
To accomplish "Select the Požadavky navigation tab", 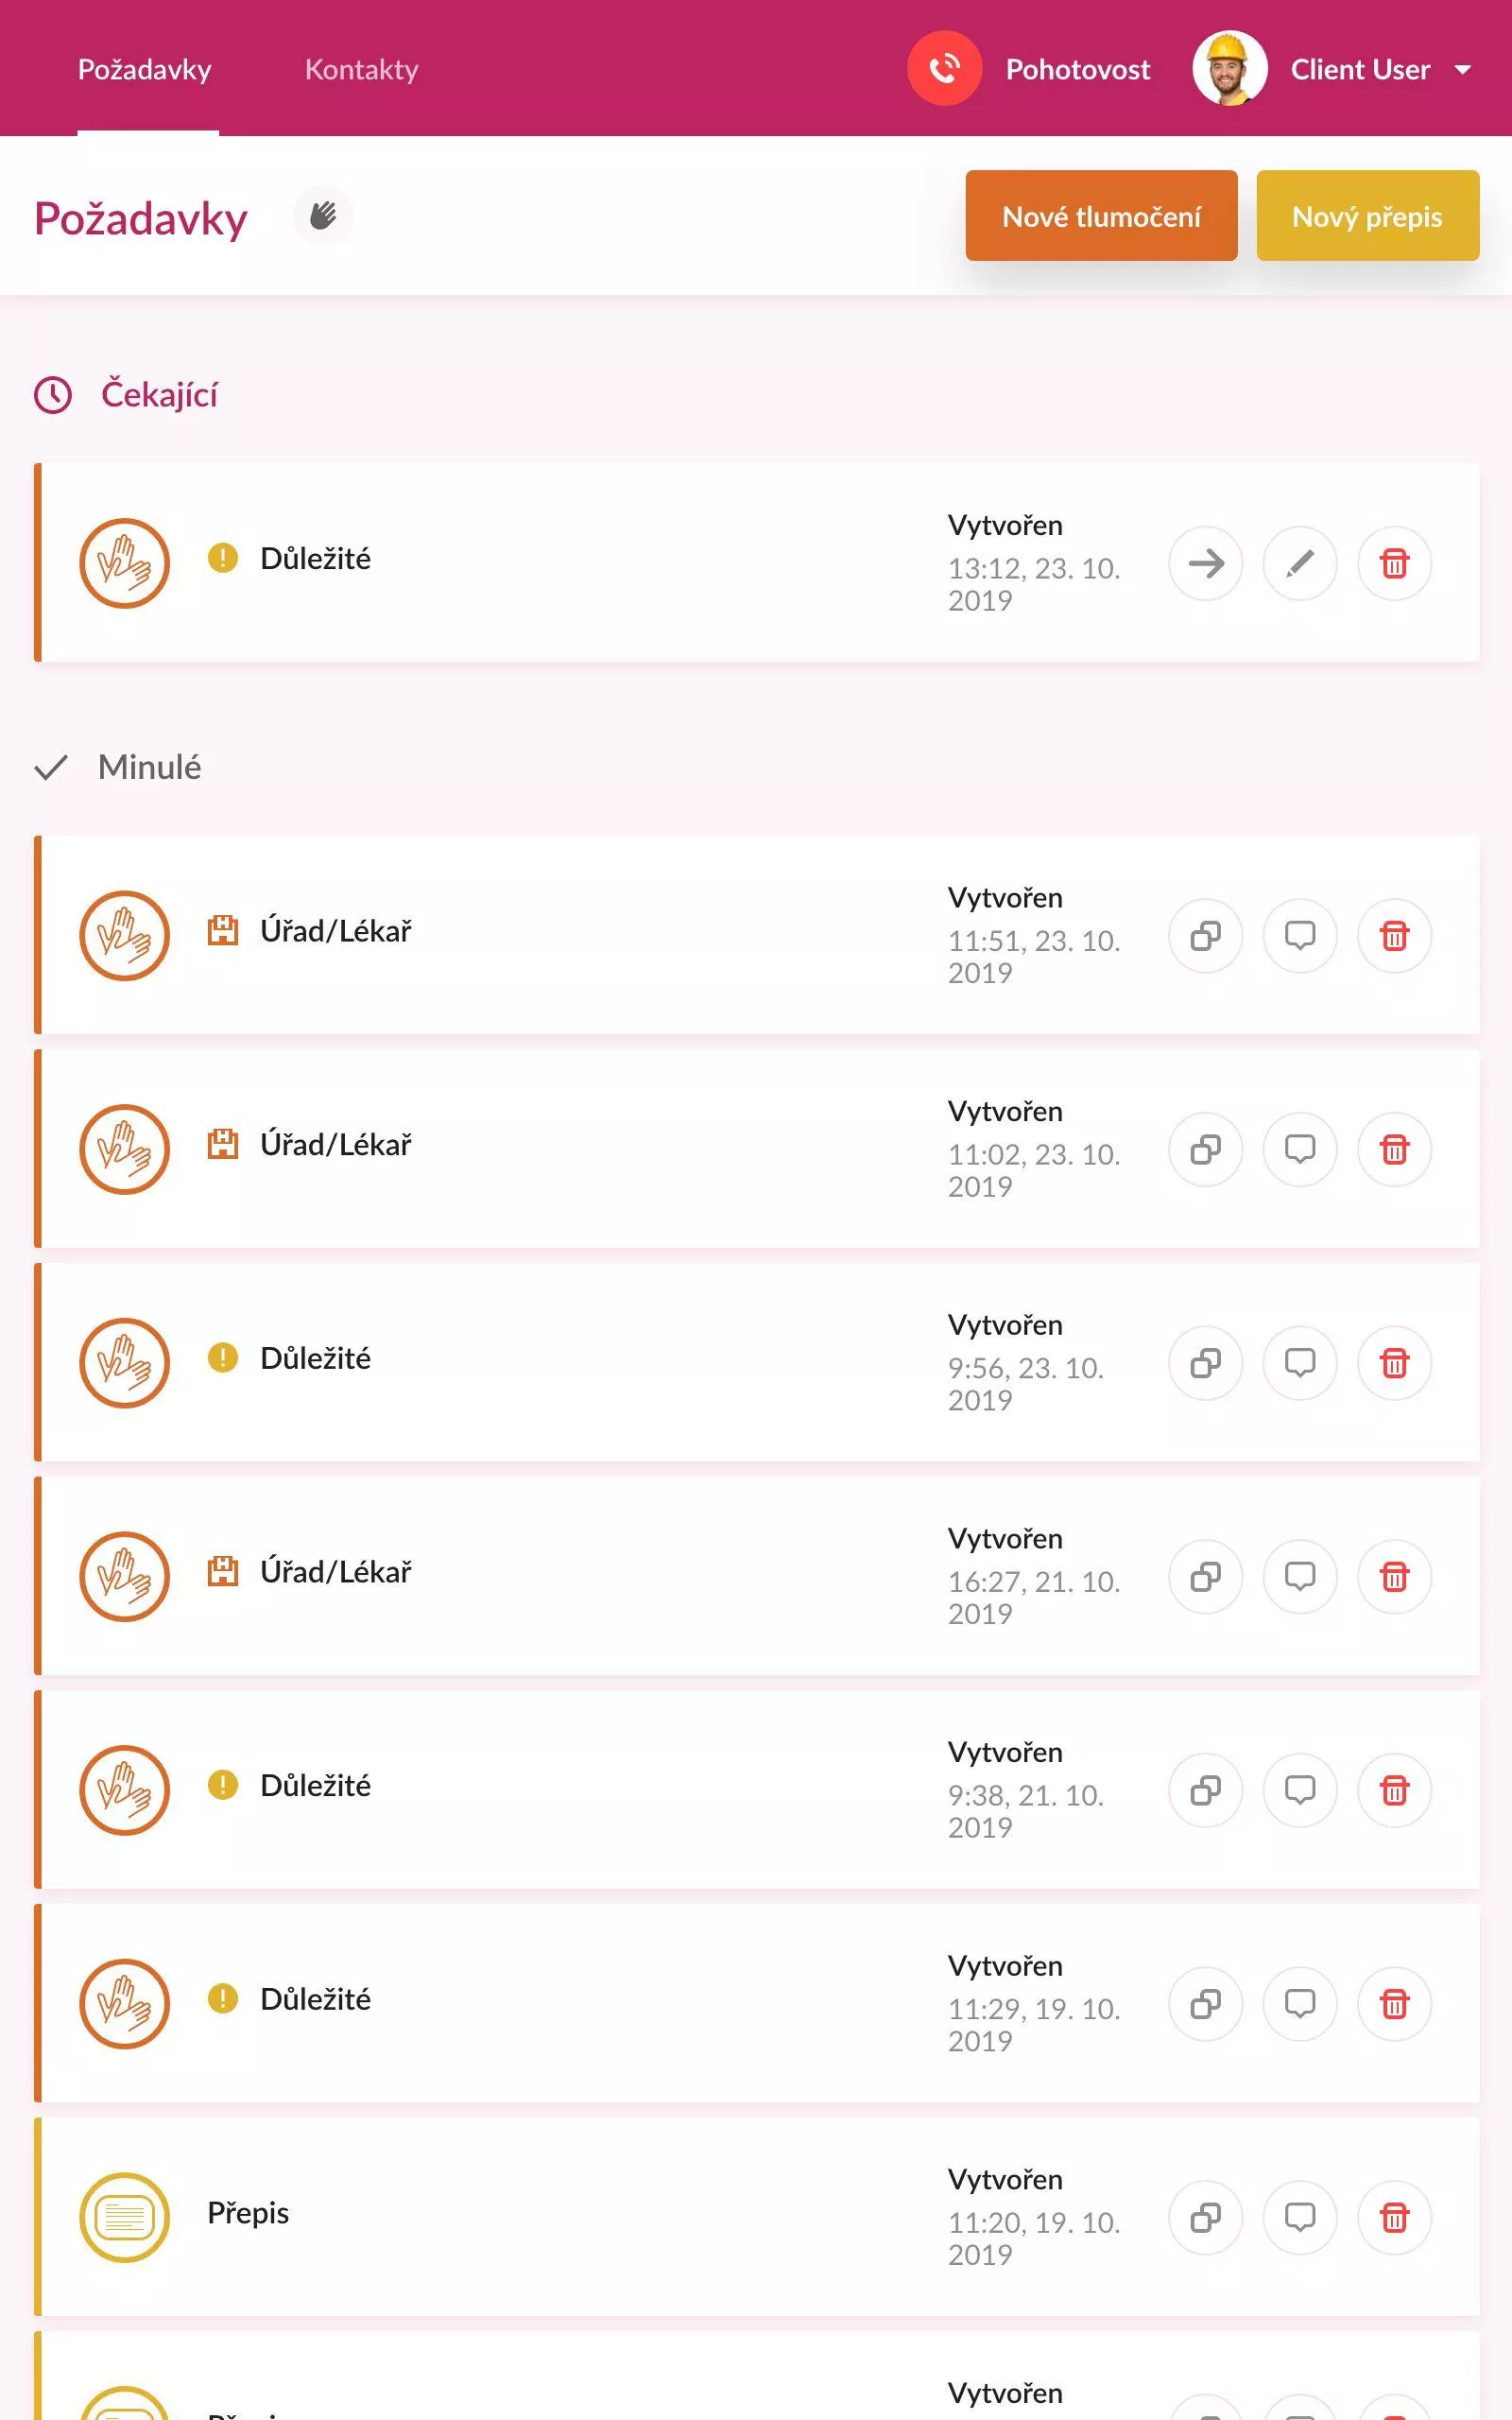I will (x=145, y=69).
